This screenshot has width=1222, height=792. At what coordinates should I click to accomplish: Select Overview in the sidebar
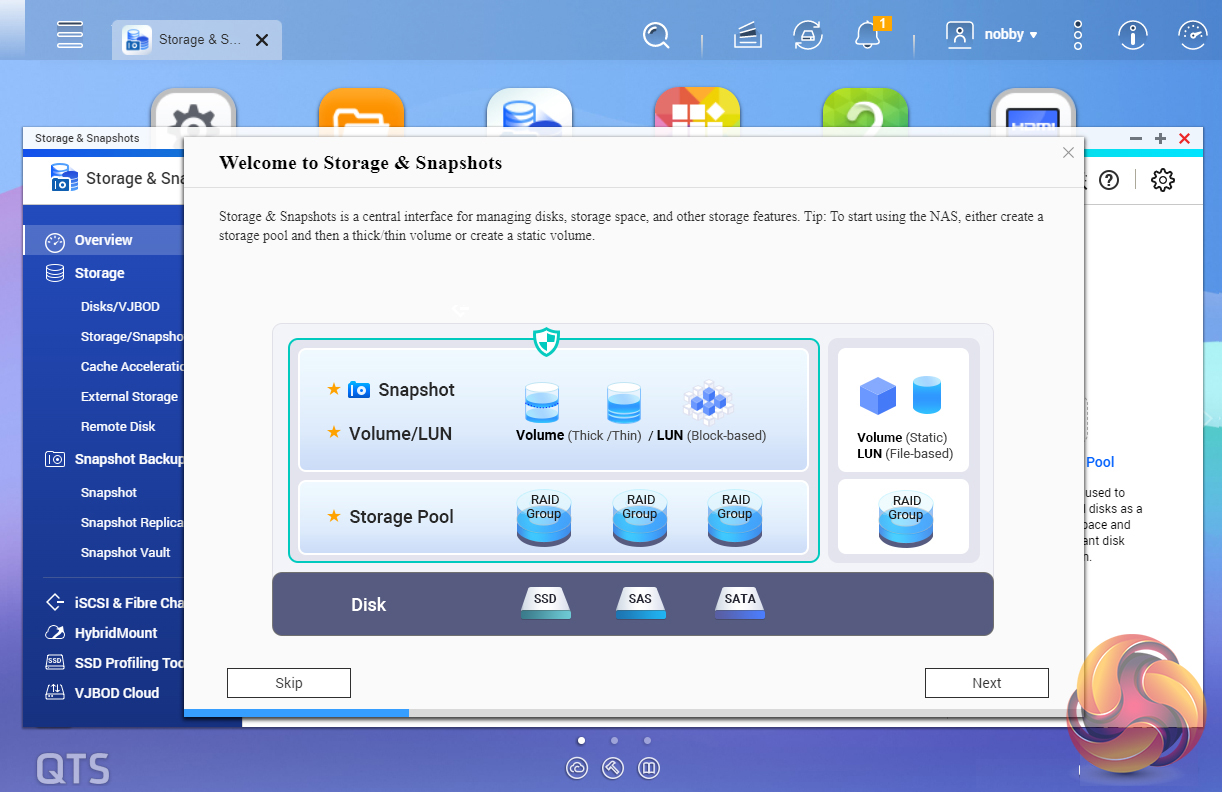tap(104, 240)
